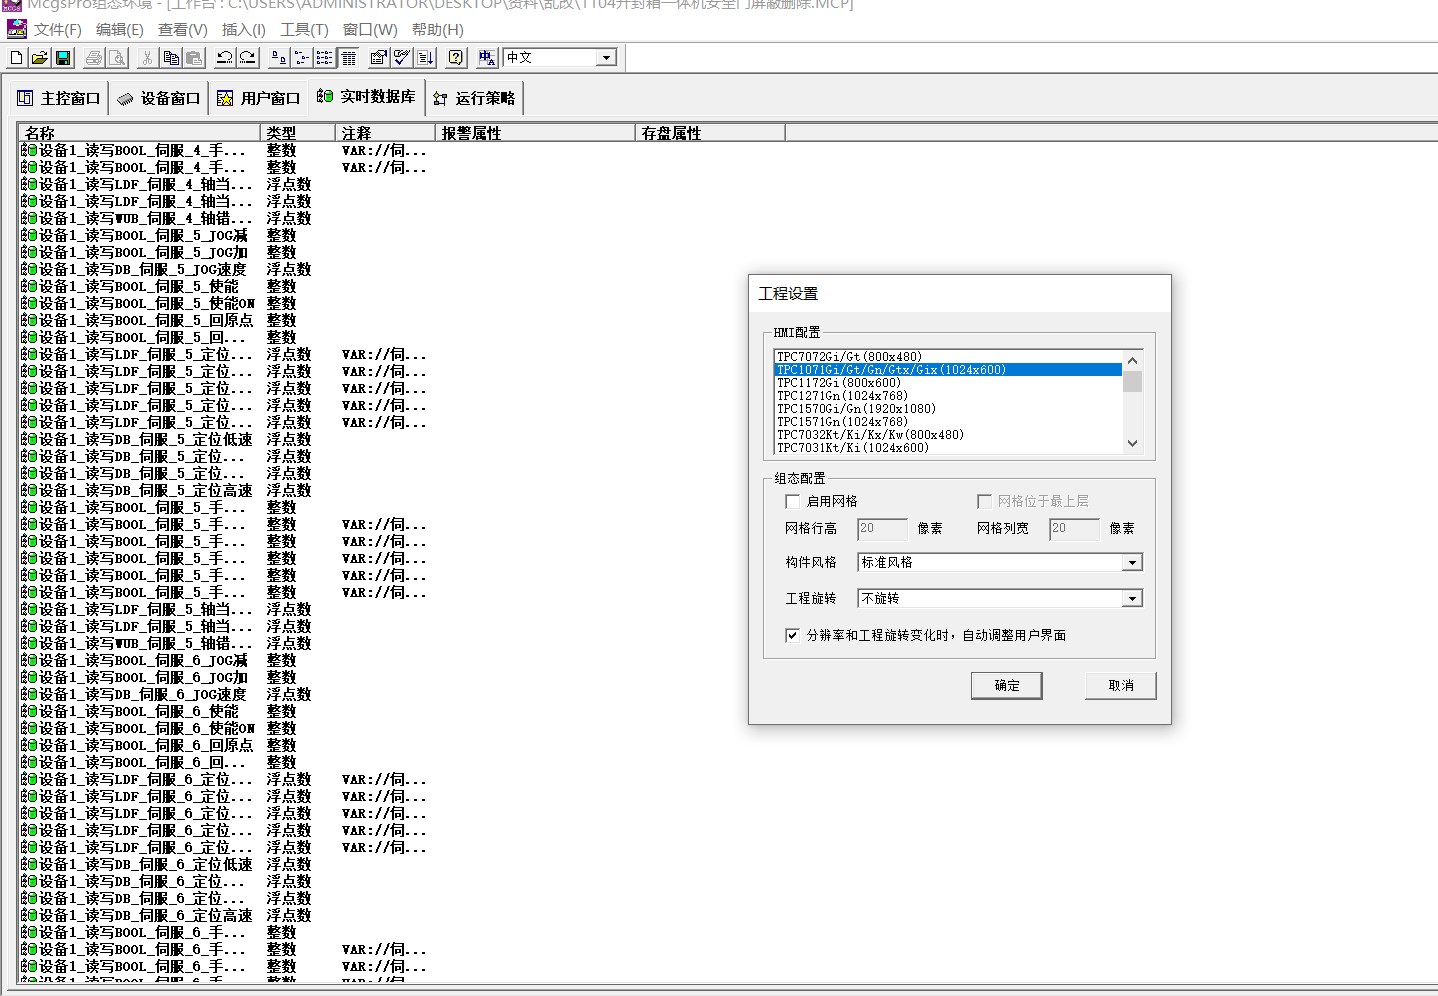
Task: Toggle the 网格位于最上层 checkbox
Action: (984, 501)
